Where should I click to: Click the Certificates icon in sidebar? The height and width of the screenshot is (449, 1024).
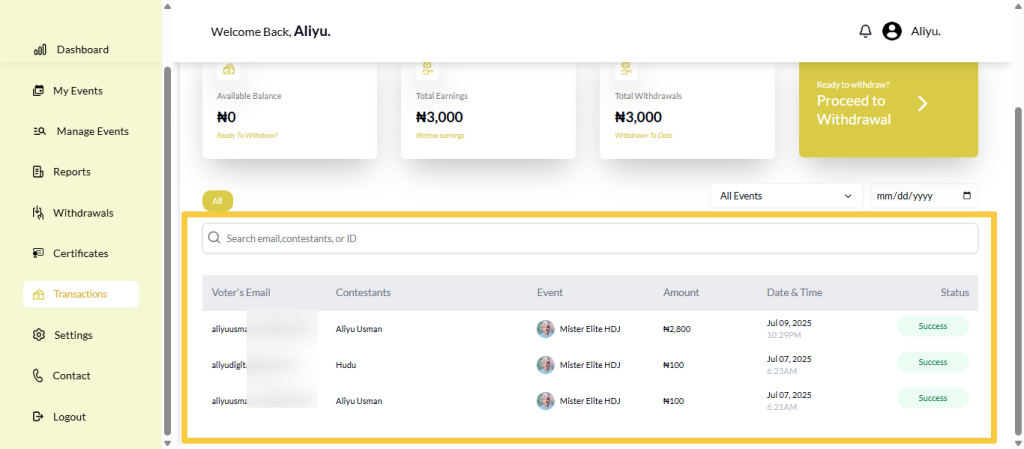[39, 254]
